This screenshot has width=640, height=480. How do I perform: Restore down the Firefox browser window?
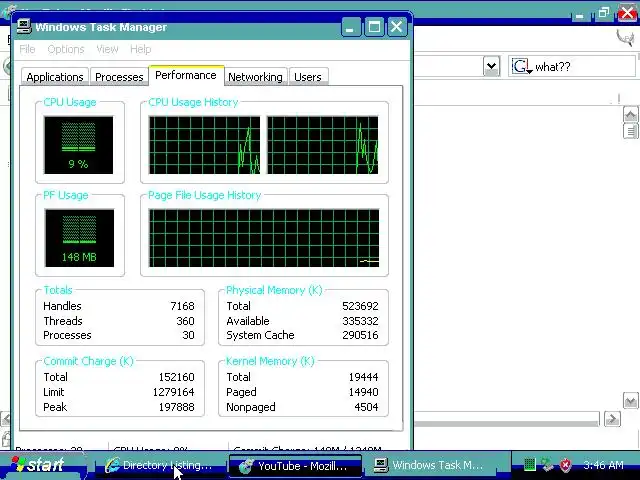(604, 13)
